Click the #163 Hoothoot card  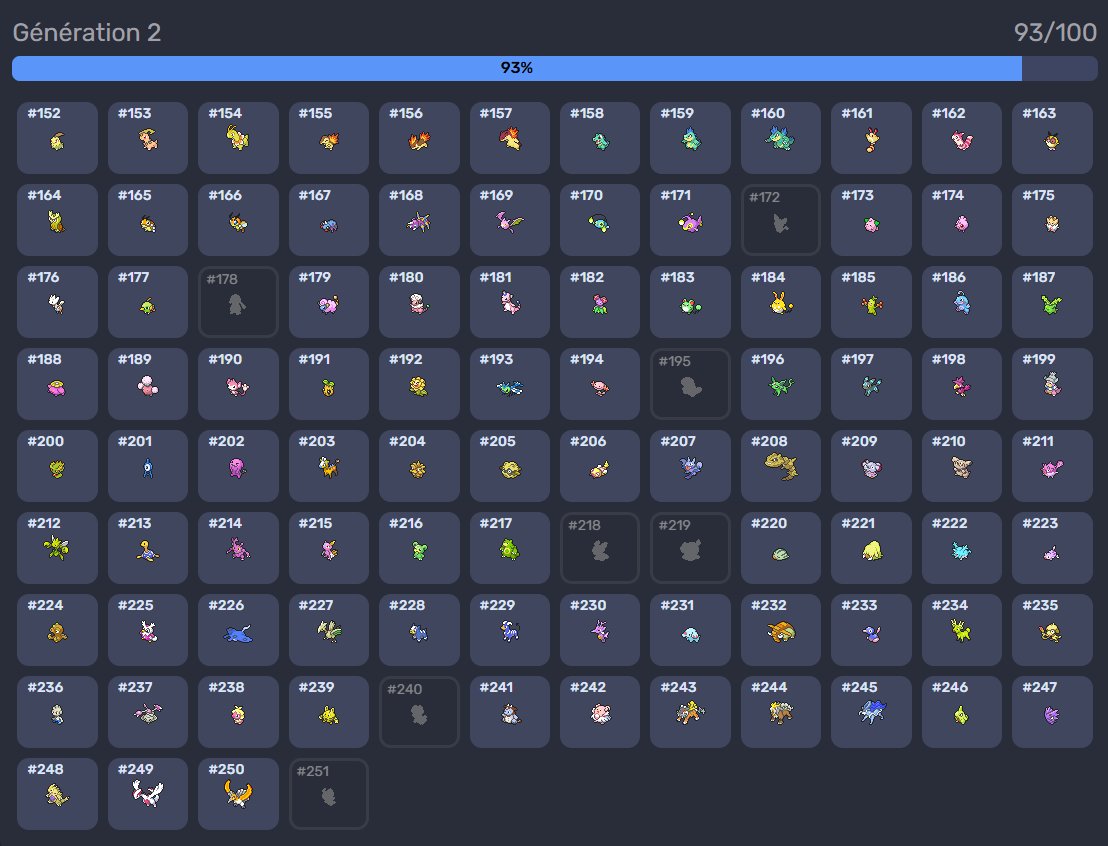(x=1052, y=138)
